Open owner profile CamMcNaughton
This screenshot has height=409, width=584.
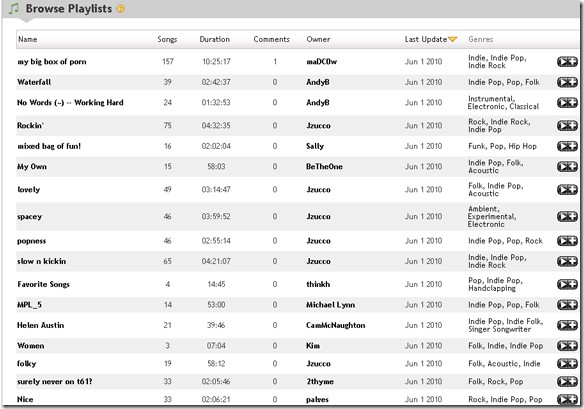336,325
